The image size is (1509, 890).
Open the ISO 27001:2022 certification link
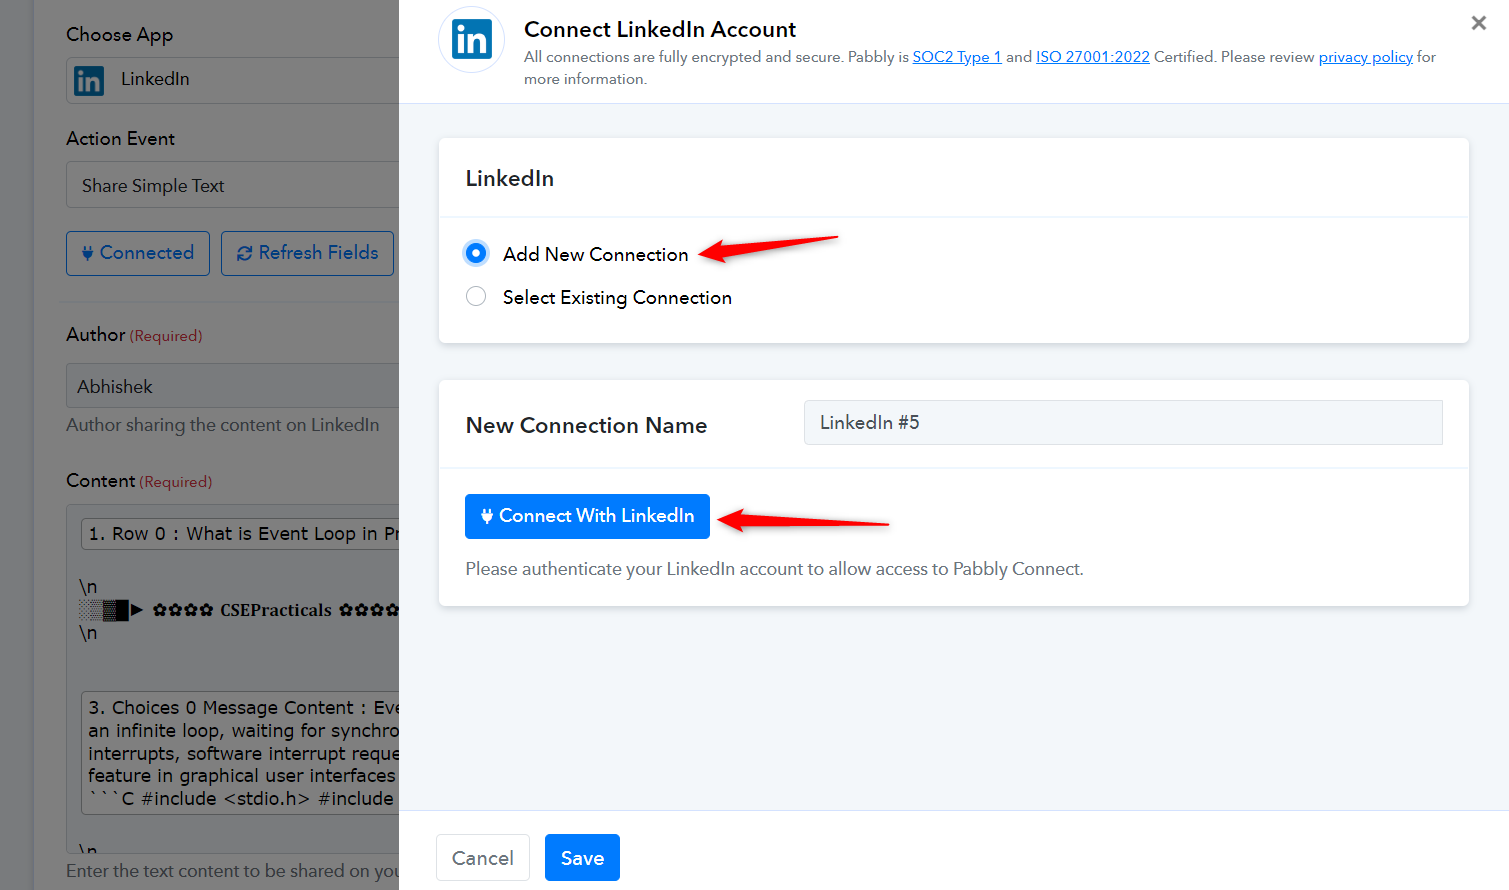click(1093, 57)
